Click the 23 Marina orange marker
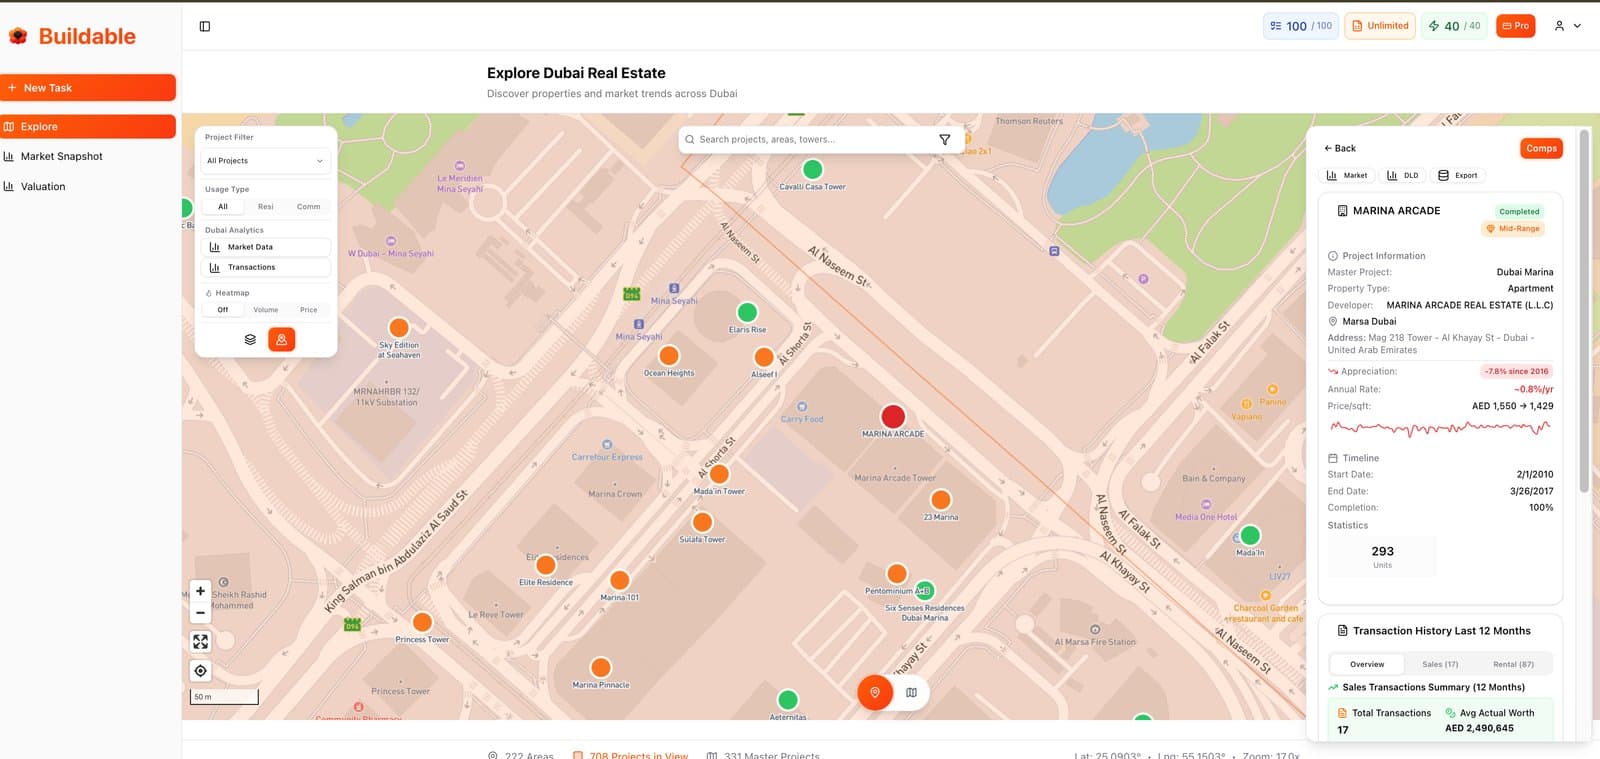 [x=941, y=499]
